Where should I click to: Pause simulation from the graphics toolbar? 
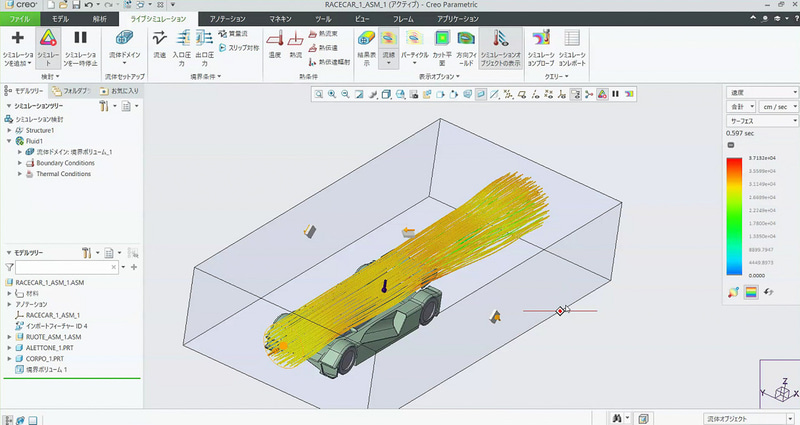click(615, 94)
